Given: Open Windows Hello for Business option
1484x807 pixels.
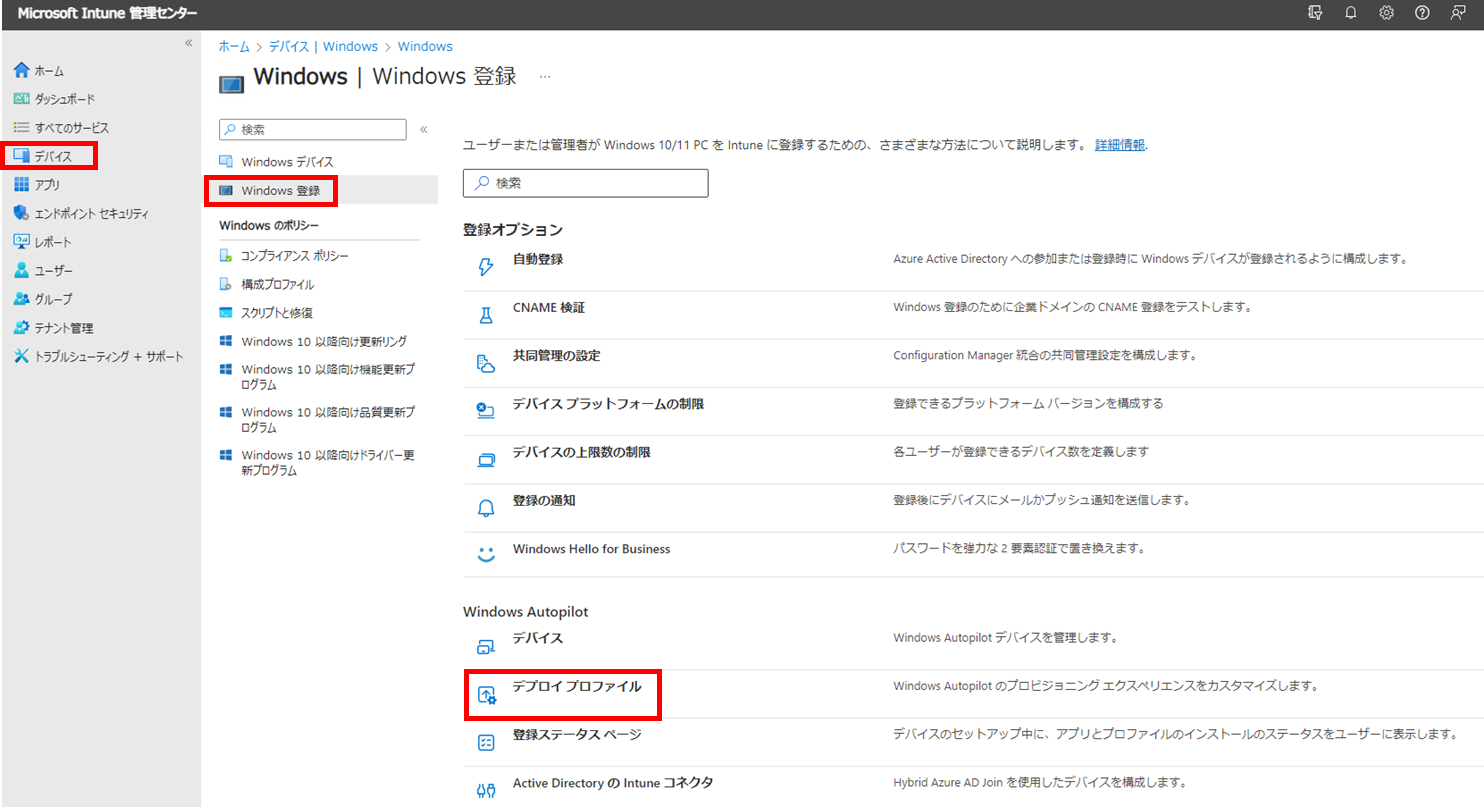Looking at the screenshot, I should pyautogui.click(x=591, y=549).
